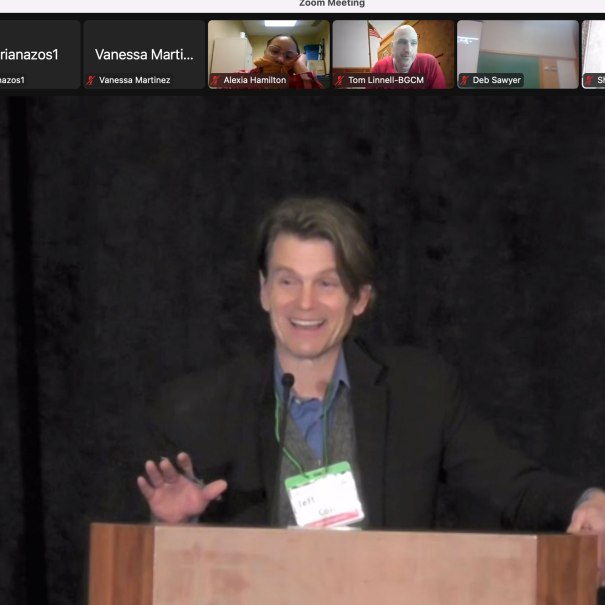This screenshot has height=605, width=605.
Task: Click the "Tom Linnell-BGCM" name label
Action: click(386, 80)
